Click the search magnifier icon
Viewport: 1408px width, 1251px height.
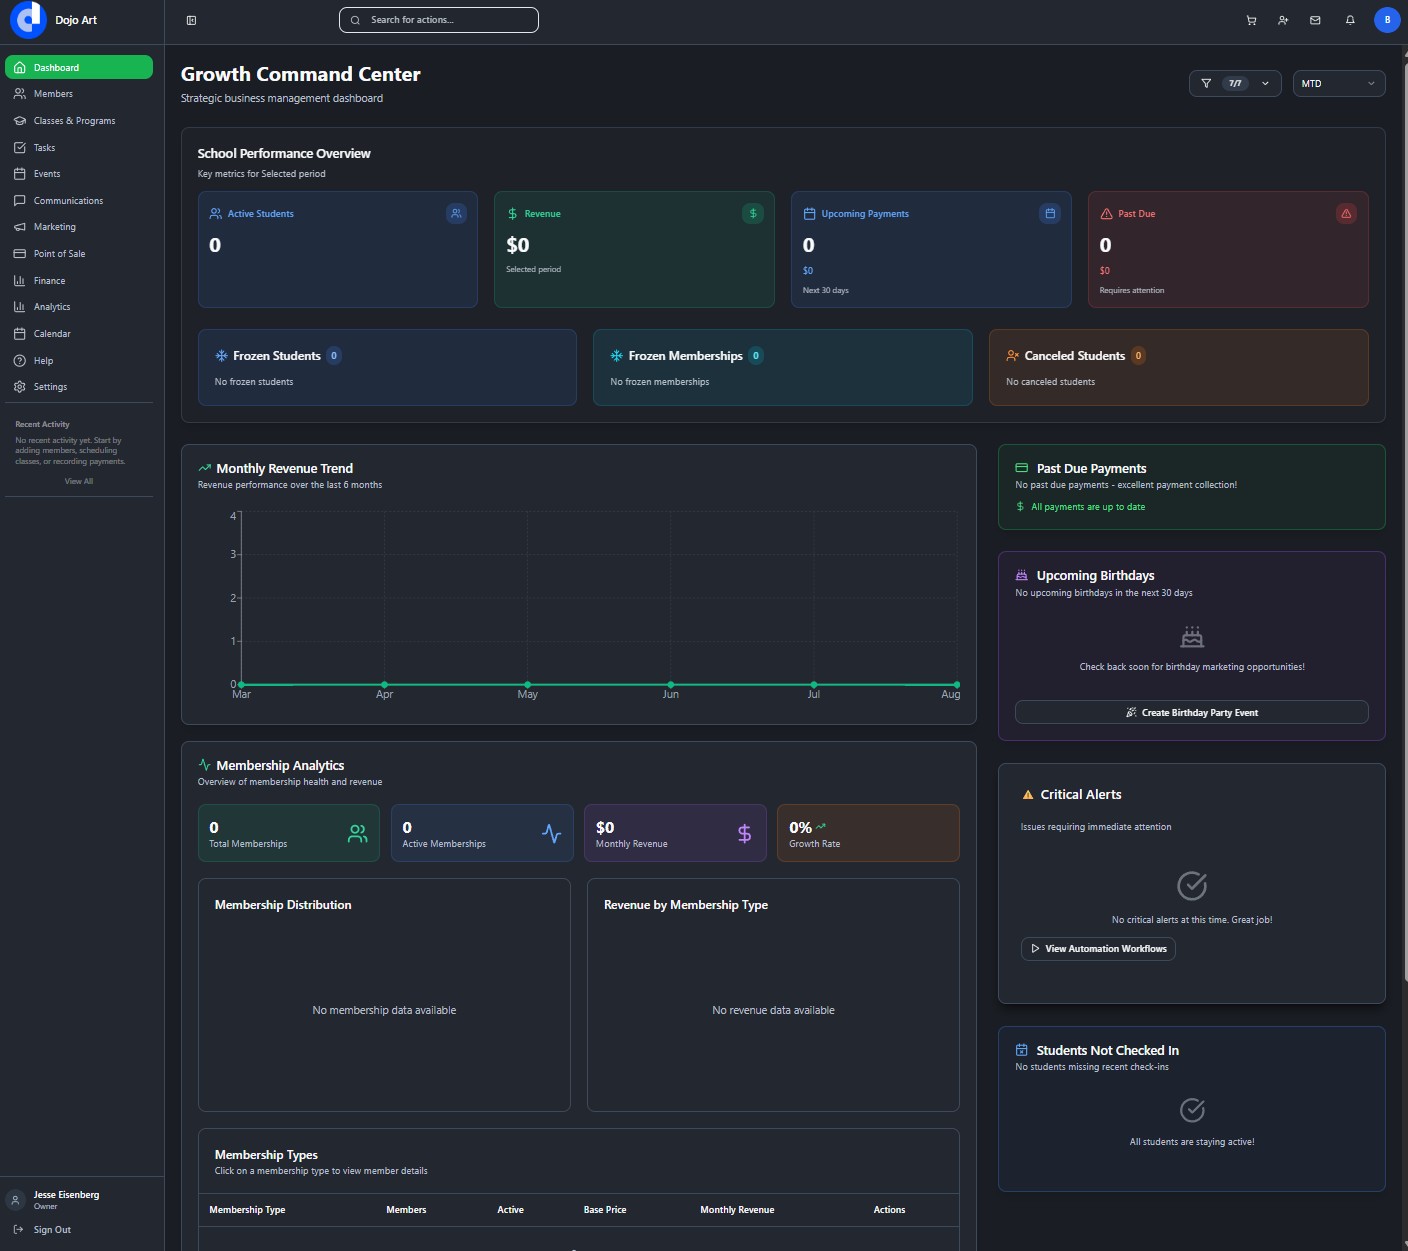[355, 20]
